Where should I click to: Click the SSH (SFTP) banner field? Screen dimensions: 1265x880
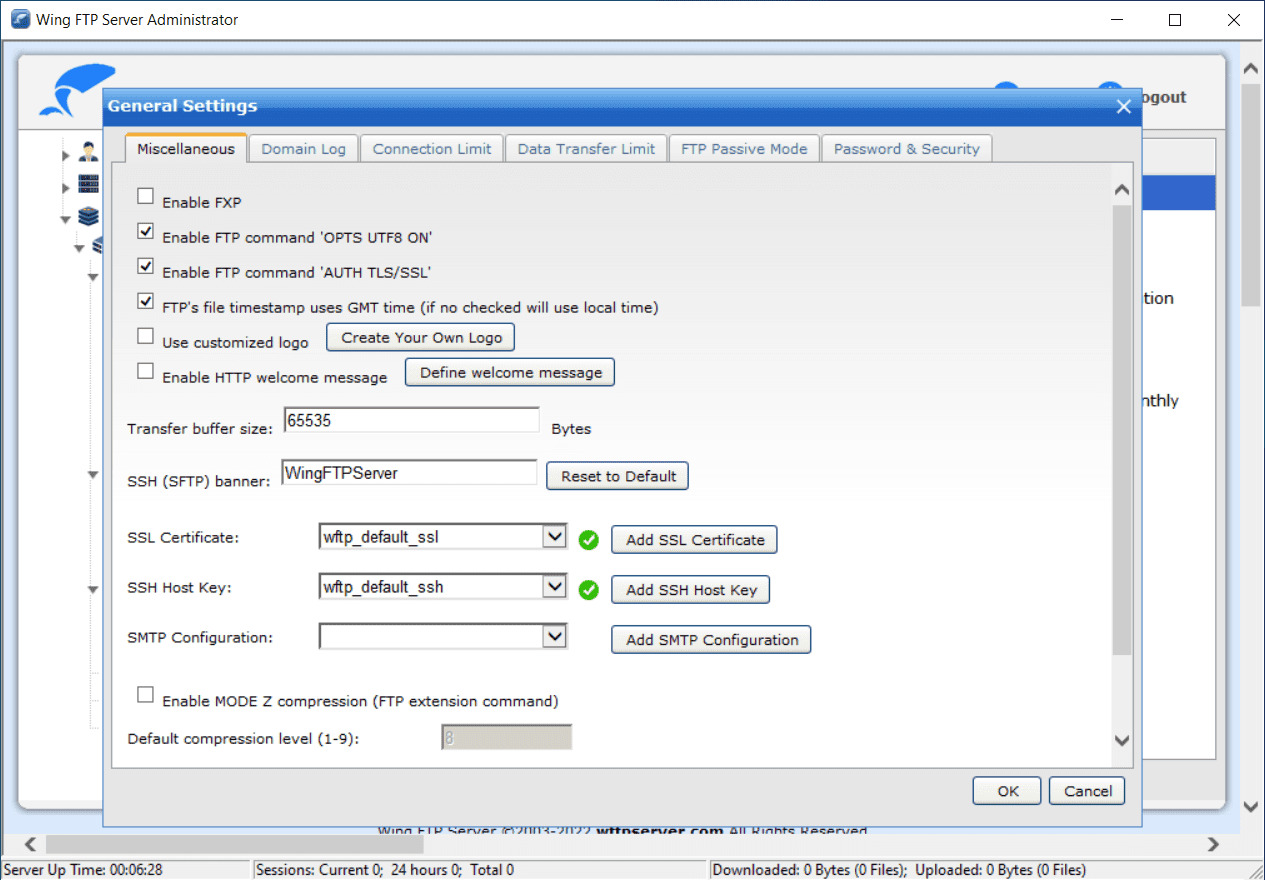tap(410, 472)
